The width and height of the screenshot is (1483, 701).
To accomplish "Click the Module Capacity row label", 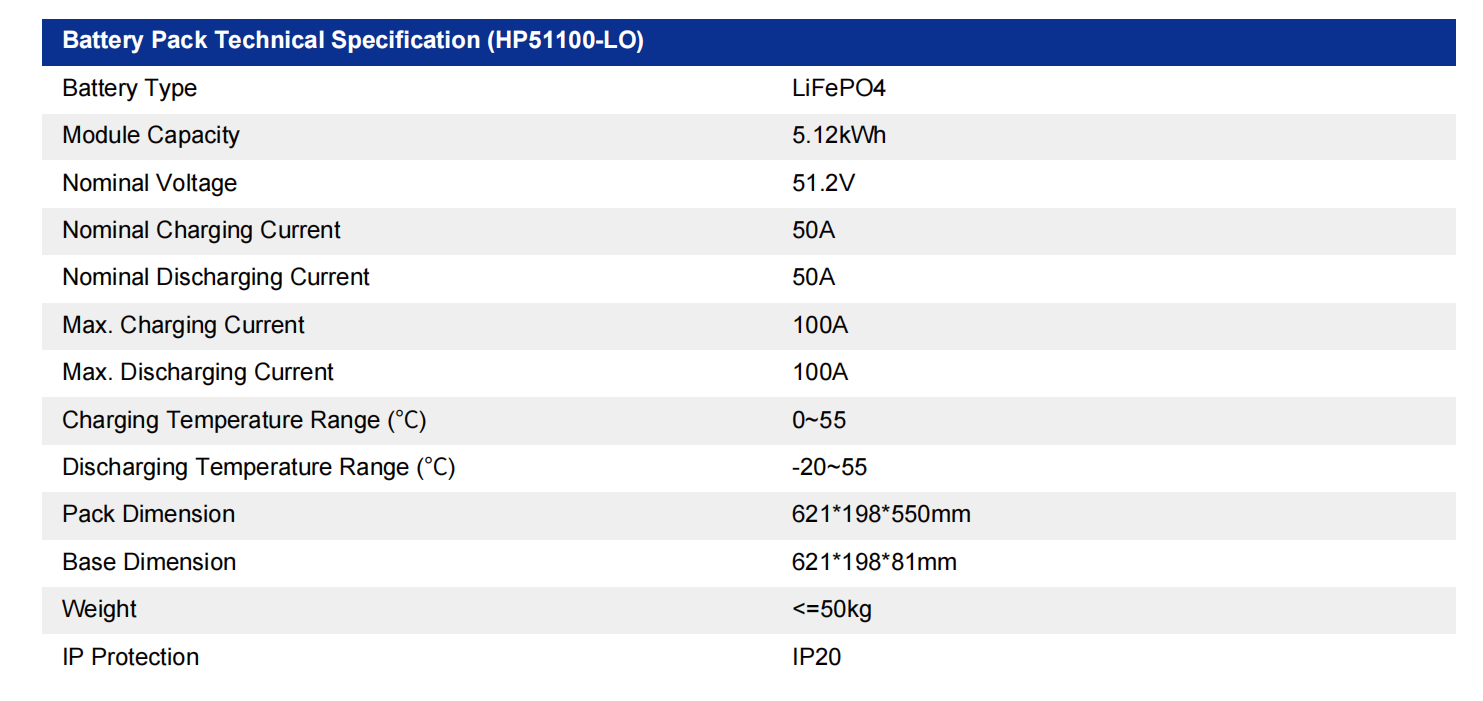I will click(x=151, y=135).
